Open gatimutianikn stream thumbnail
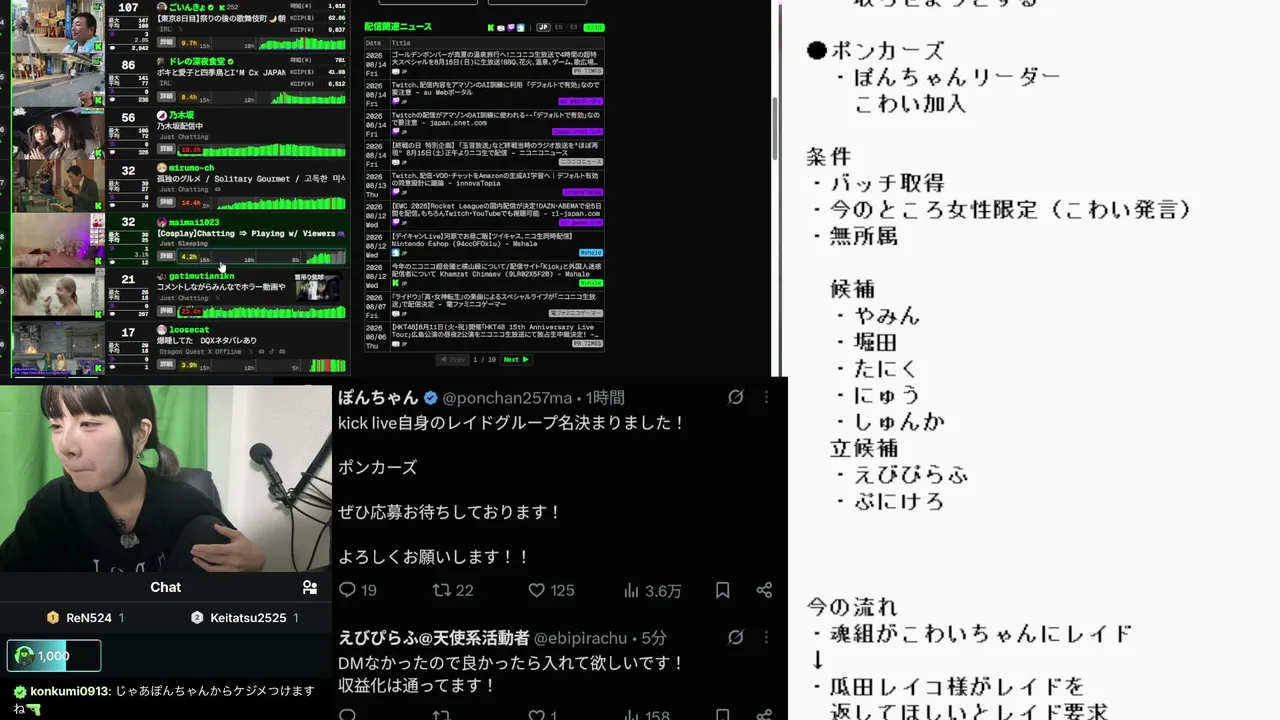The image size is (1280, 720). tap(58, 294)
